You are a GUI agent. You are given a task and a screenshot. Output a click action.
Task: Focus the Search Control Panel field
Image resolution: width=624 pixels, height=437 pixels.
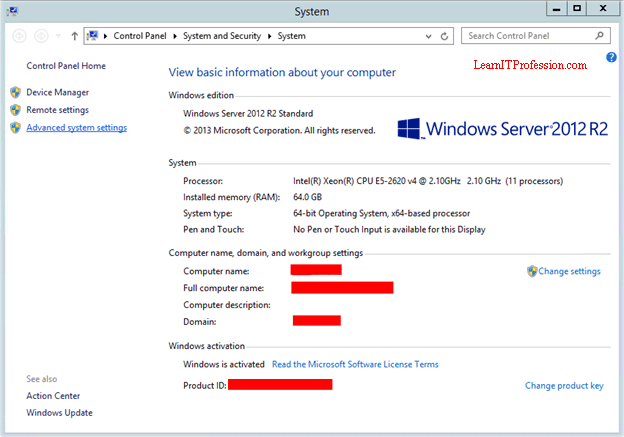[535, 36]
